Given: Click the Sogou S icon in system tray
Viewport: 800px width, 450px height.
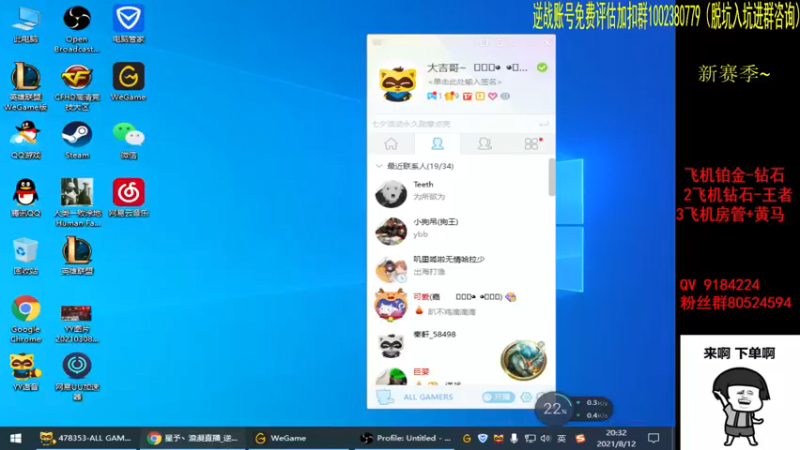Looking at the screenshot, I should pyautogui.click(x=580, y=438).
